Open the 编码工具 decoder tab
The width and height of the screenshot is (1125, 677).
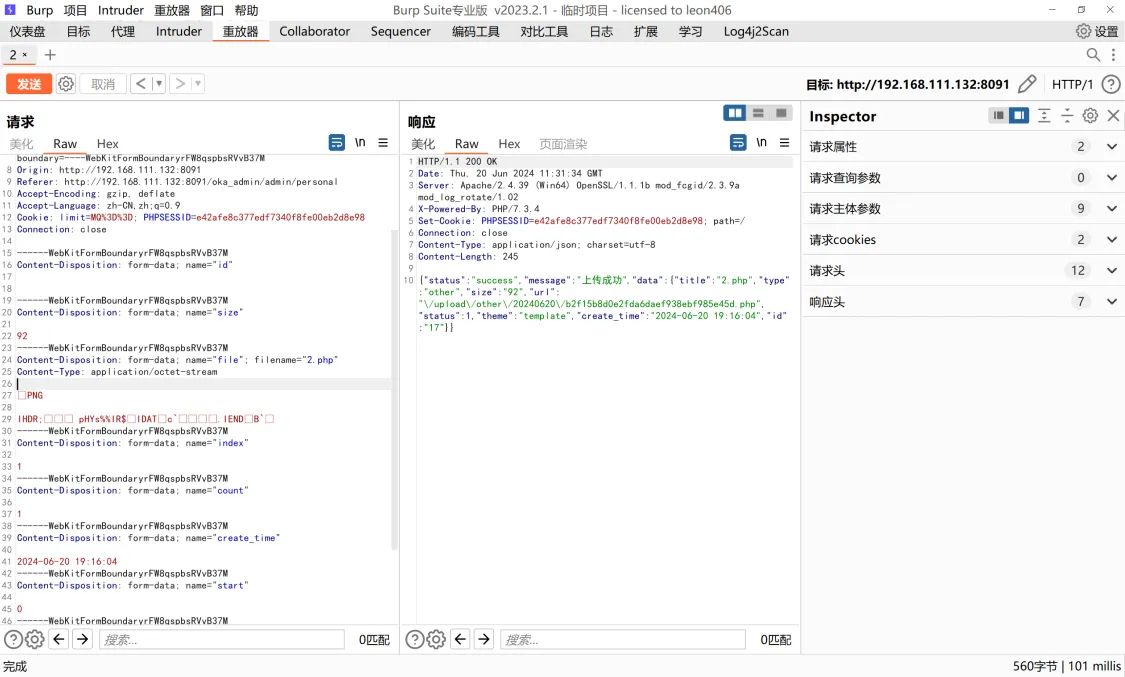[x=476, y=32]
